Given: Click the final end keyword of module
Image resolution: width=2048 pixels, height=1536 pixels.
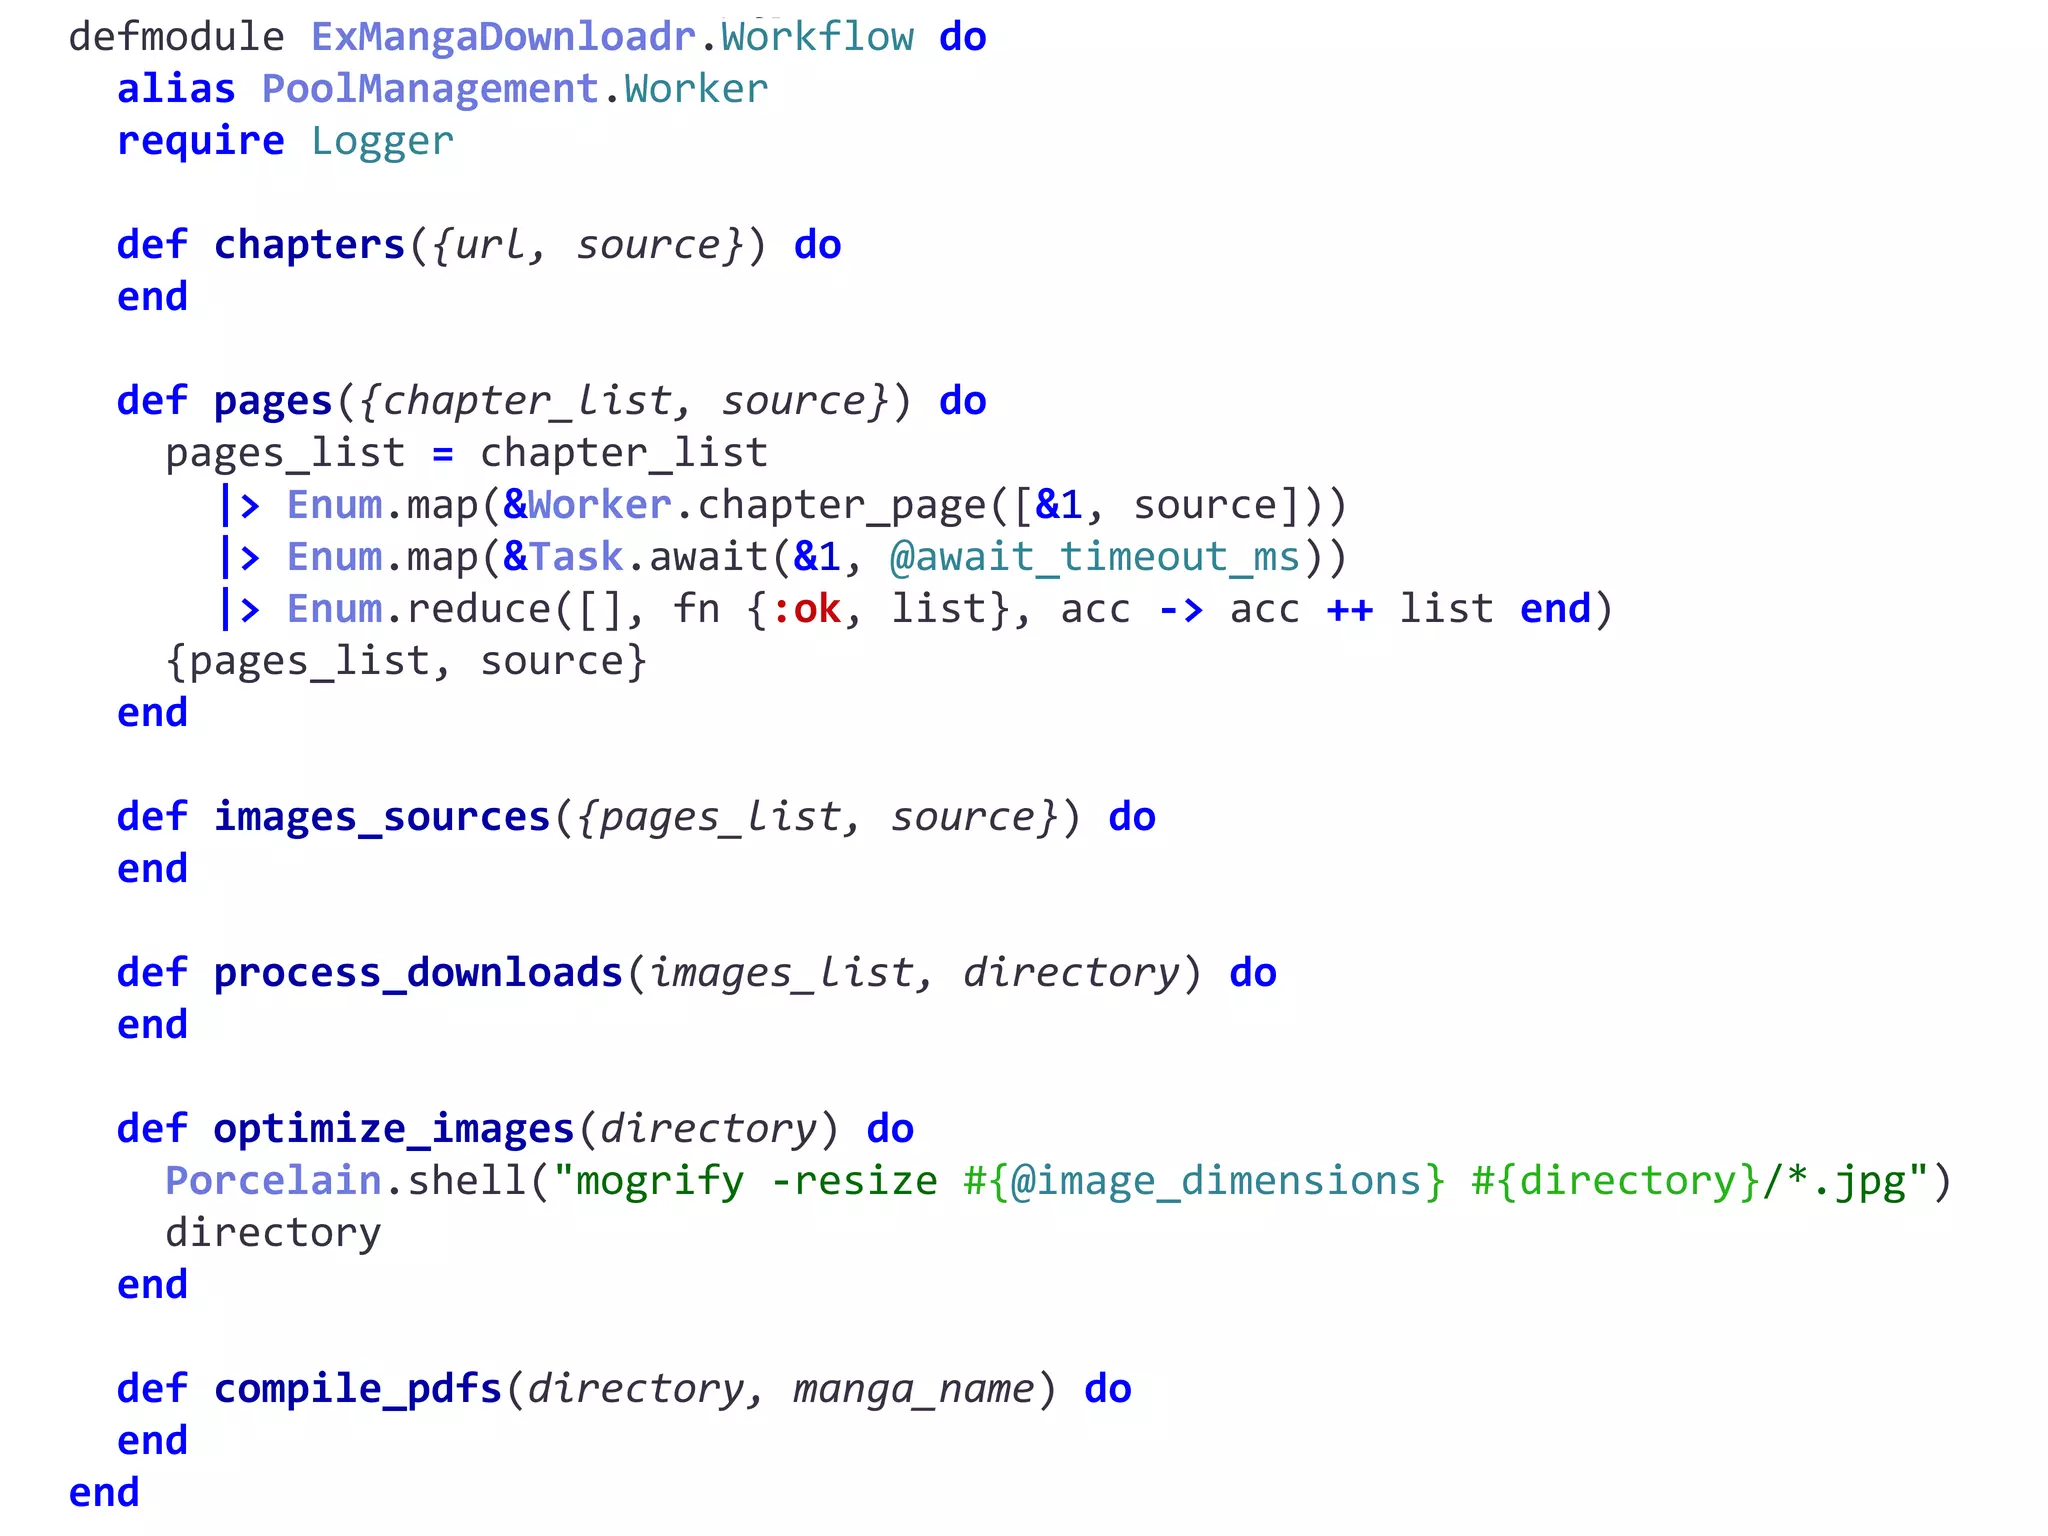Looking at the screenshot, I should [x=104, y=1493].
